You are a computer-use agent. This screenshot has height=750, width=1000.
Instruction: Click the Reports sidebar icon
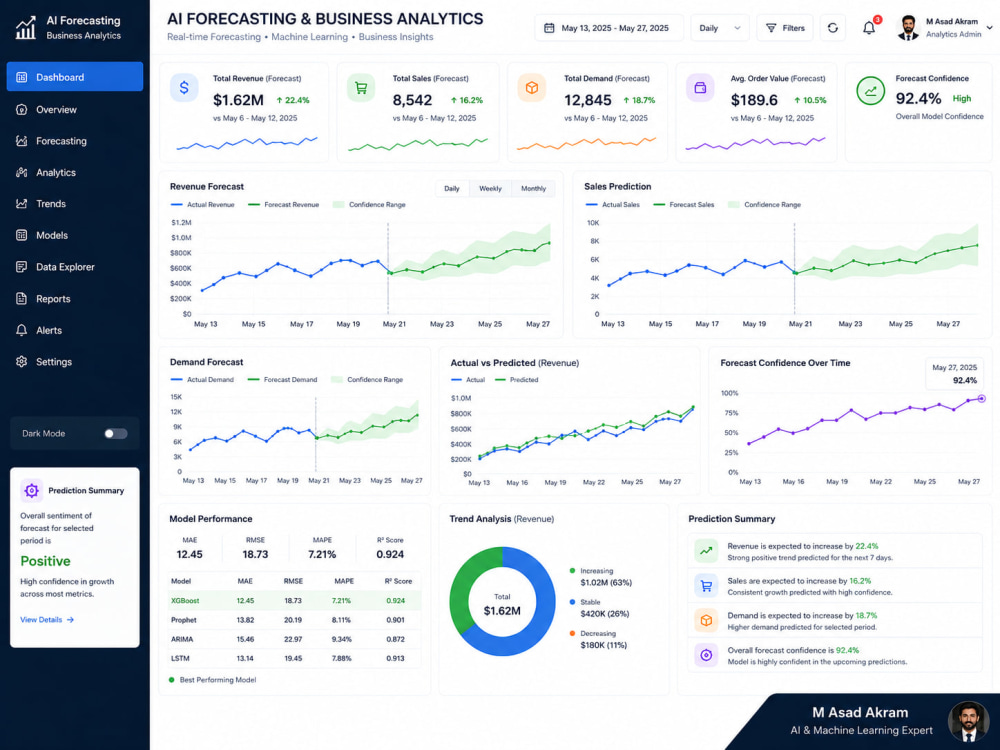tap(22, 298)
